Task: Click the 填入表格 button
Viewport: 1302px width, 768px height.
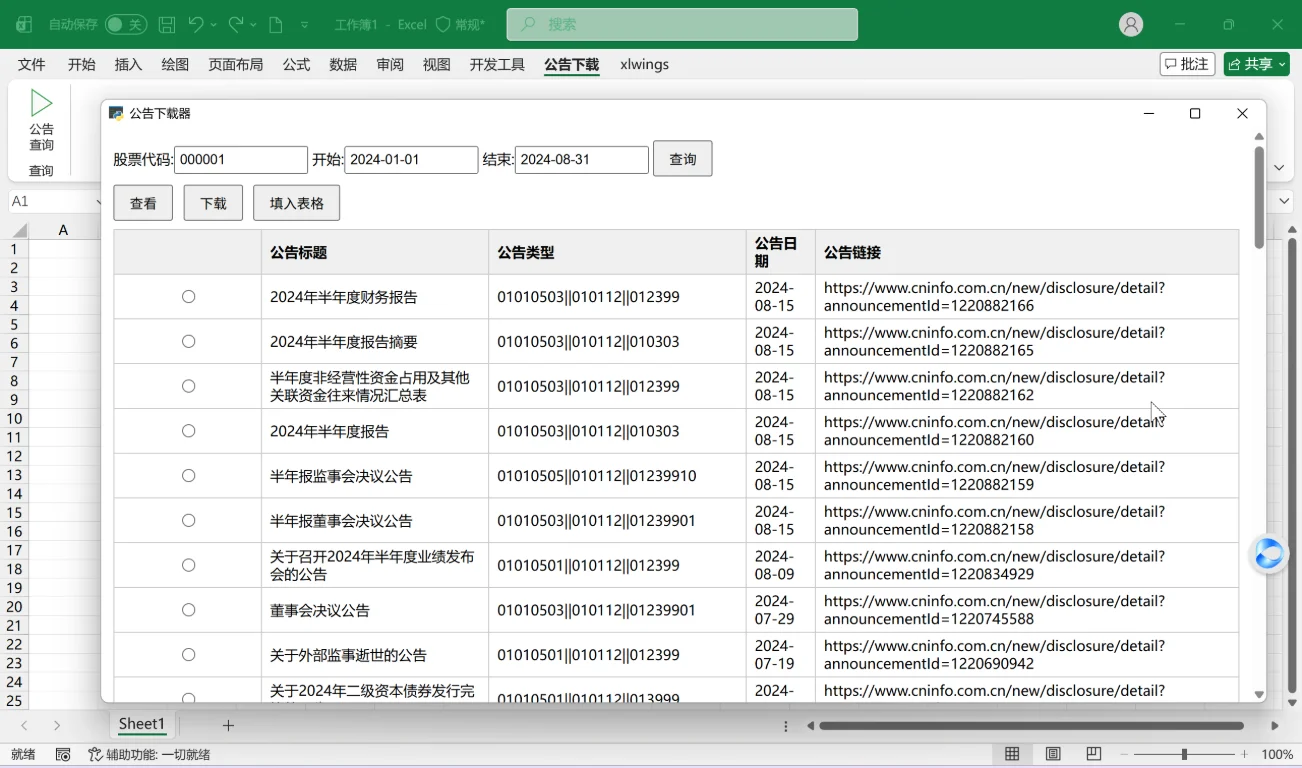Action: [x=297, y=203]
